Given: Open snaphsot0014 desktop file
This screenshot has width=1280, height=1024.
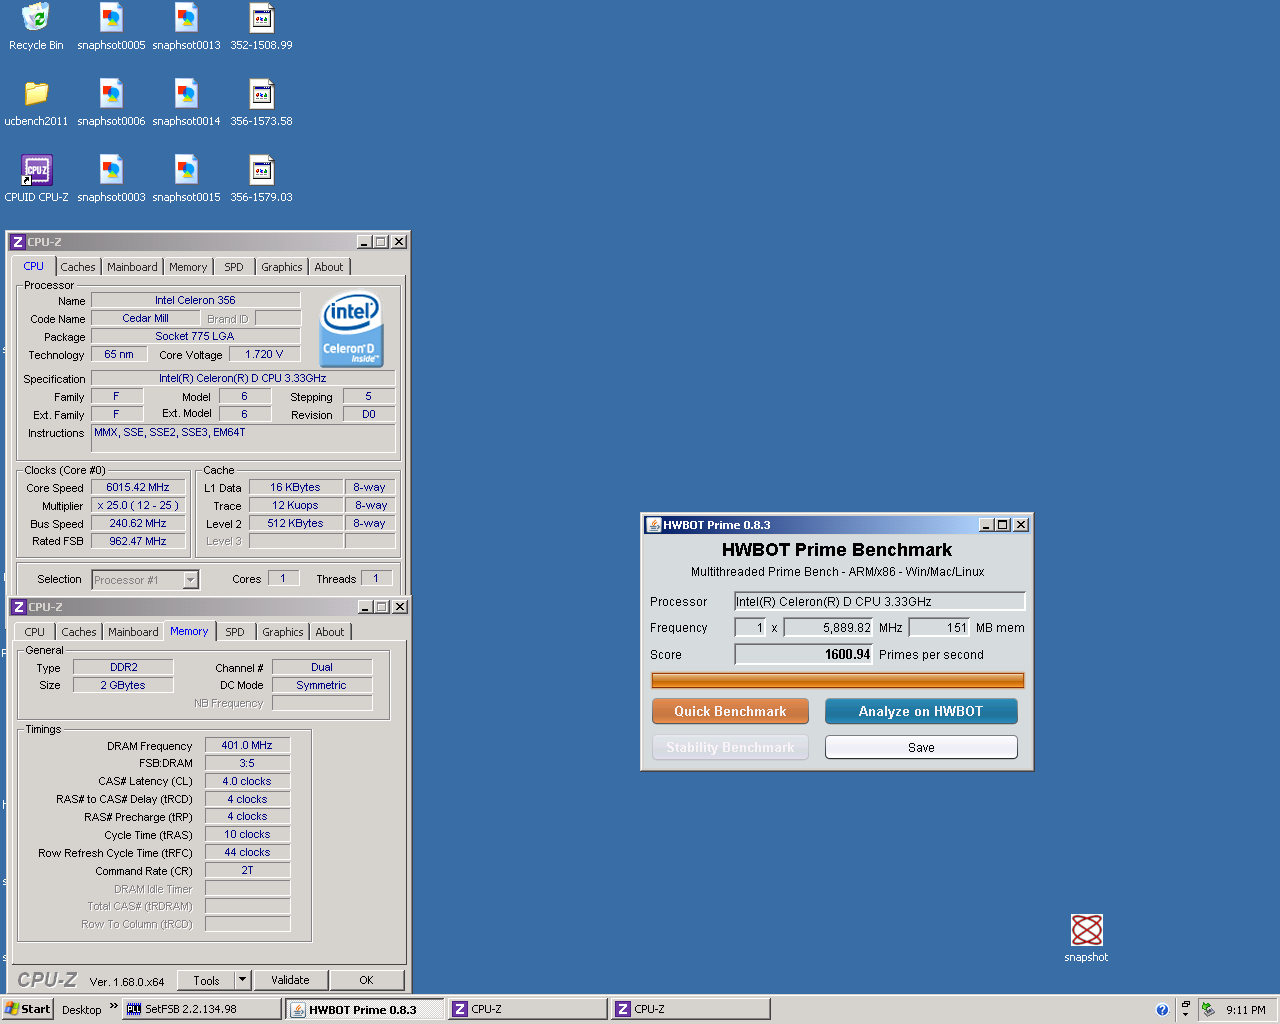Looking at the screenshot, I should 186,103.
